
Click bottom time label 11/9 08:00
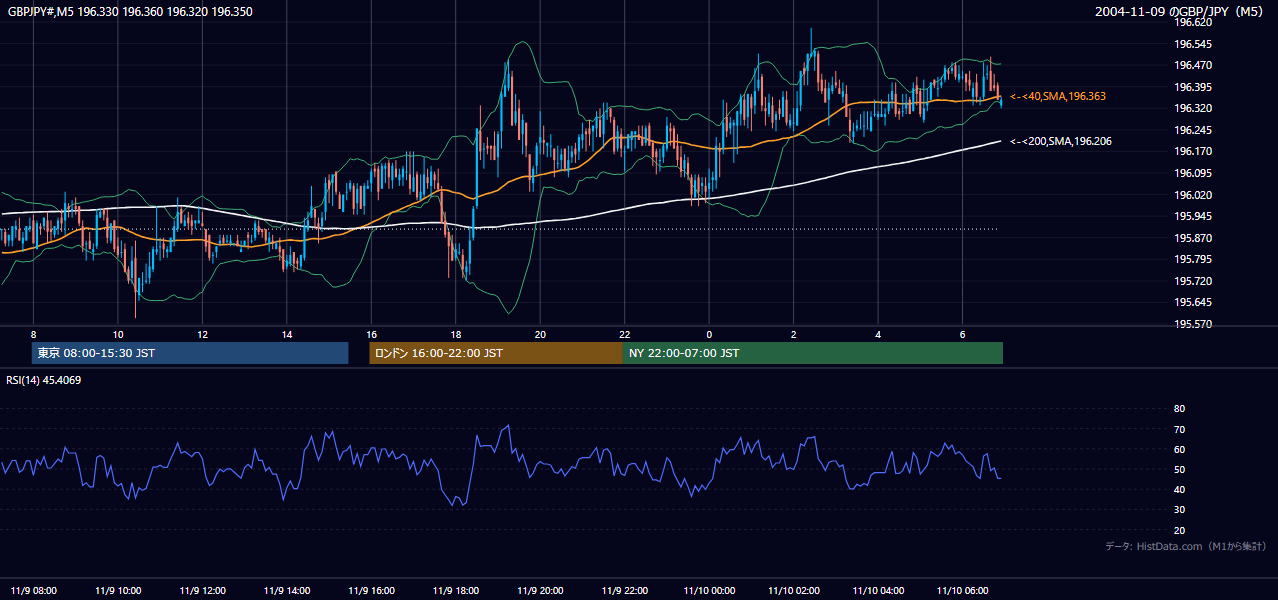[33, 590]
